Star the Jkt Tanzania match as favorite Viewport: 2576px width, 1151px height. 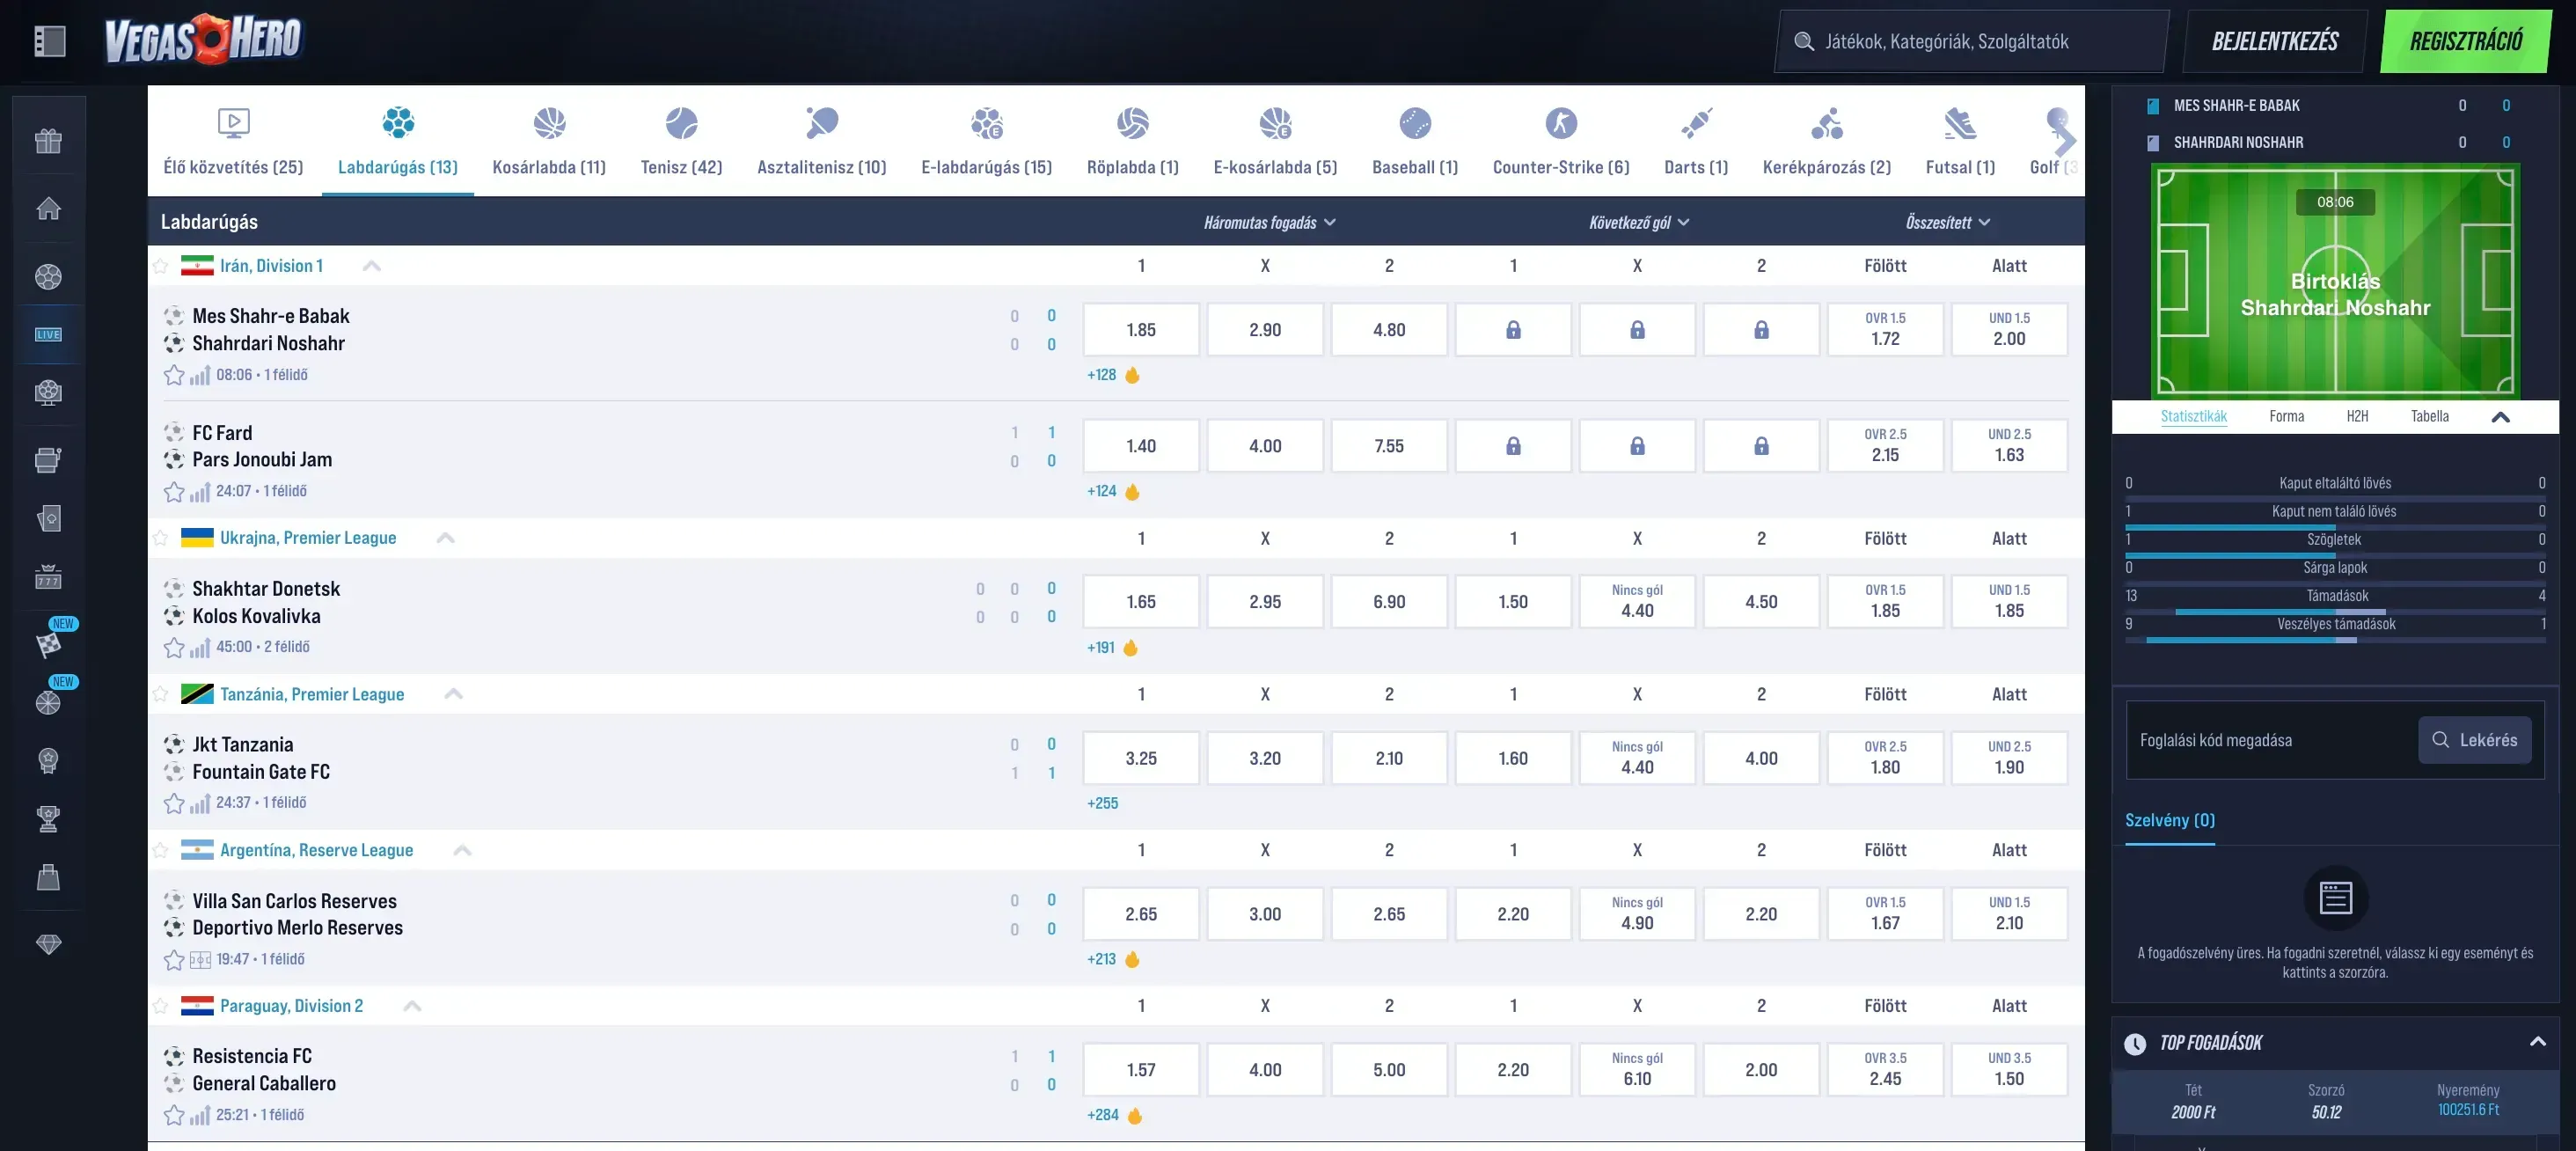point(174,803)
